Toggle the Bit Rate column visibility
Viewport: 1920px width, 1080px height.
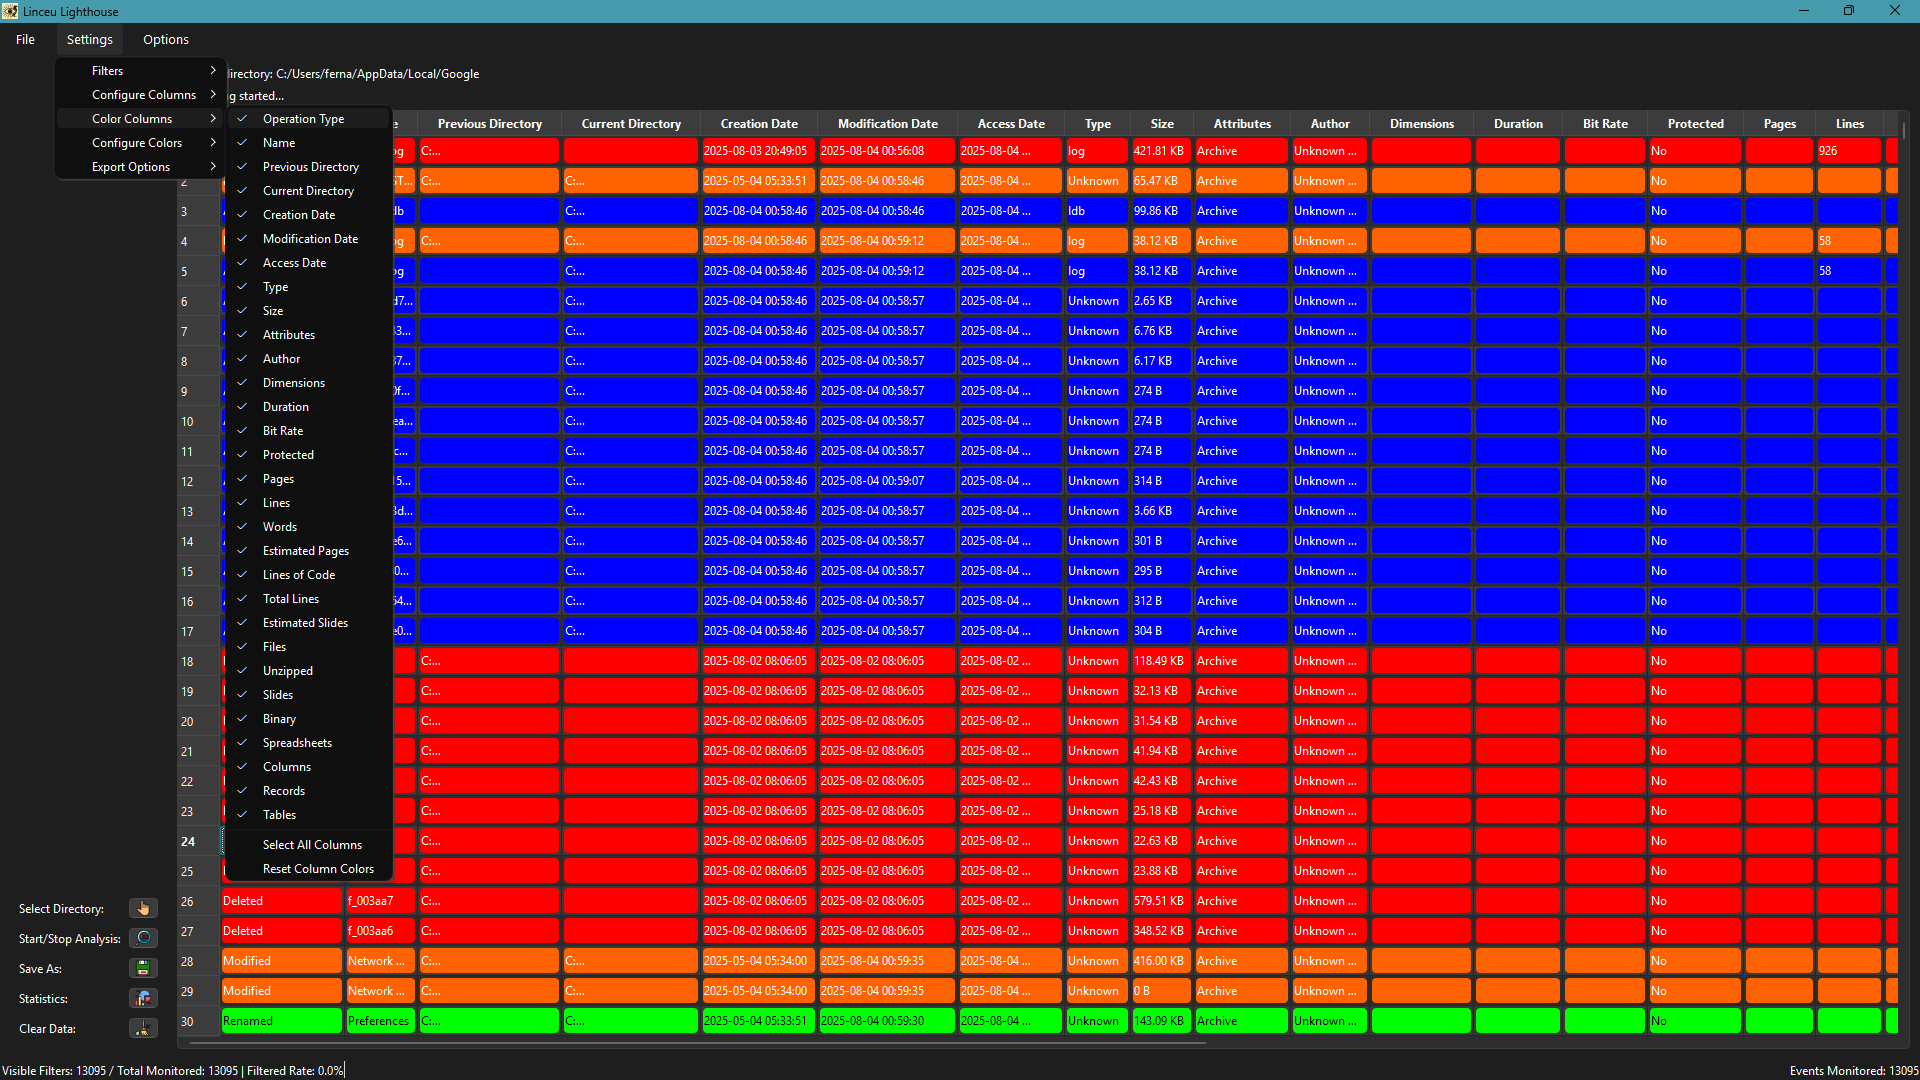pos(283,431)
